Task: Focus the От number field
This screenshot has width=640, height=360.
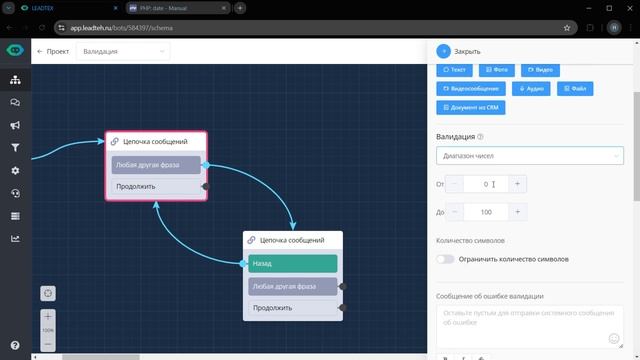Action: [486, 184]
